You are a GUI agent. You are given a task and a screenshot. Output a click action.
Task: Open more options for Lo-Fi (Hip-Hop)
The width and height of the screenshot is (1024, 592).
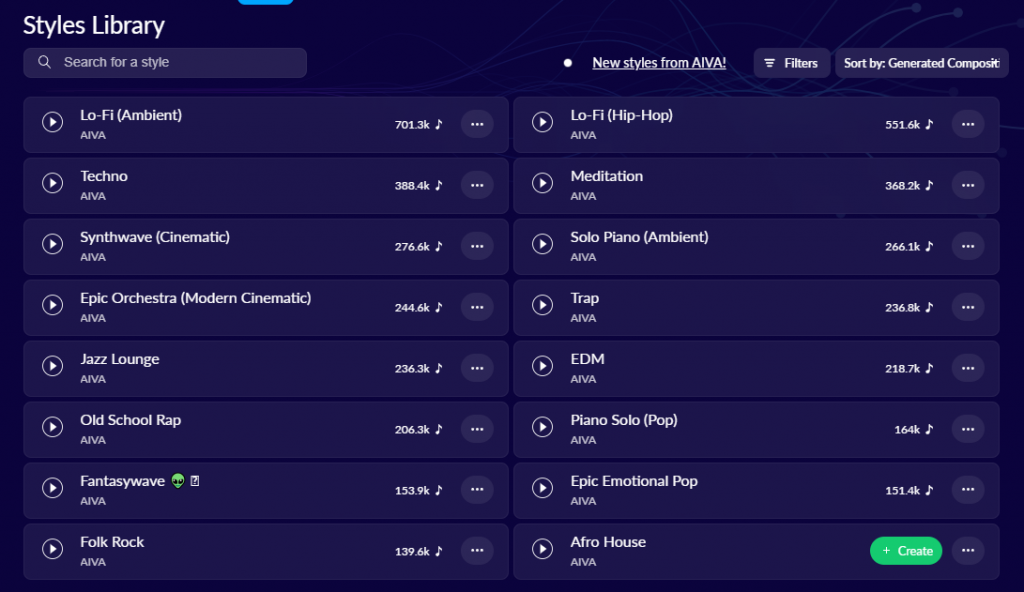[x=968, y=124]
